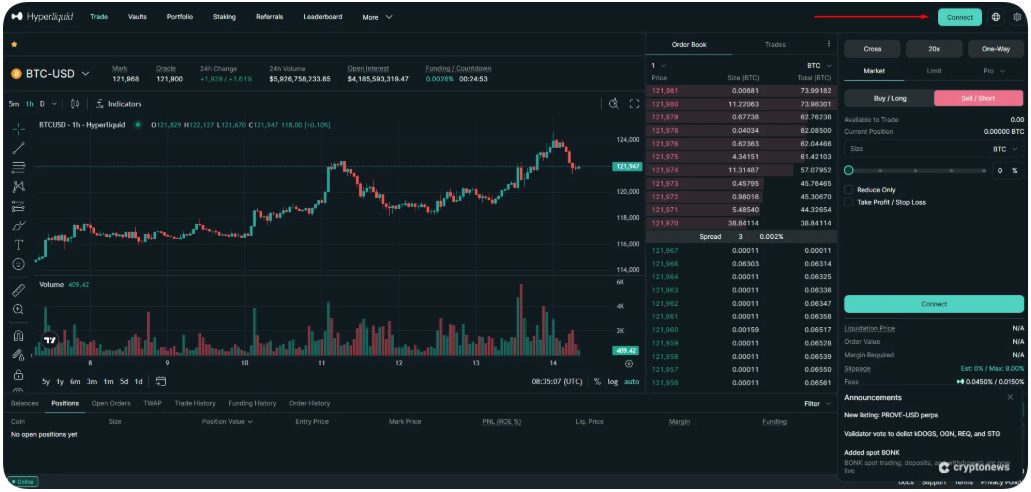1031x492 pixels.
Task: Open the Vaults page
Action: (x=137, y=17)
